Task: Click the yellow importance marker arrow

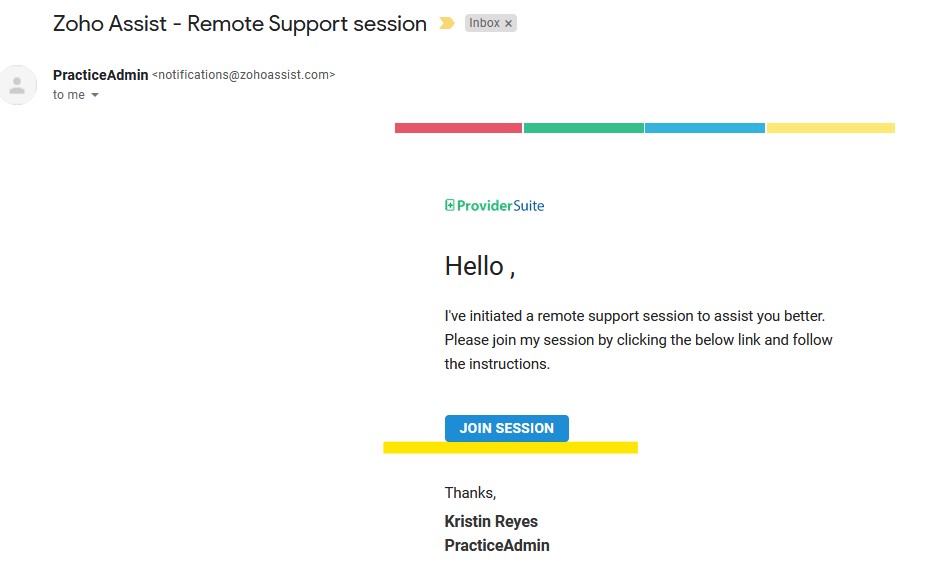Action: click(446, 23)
